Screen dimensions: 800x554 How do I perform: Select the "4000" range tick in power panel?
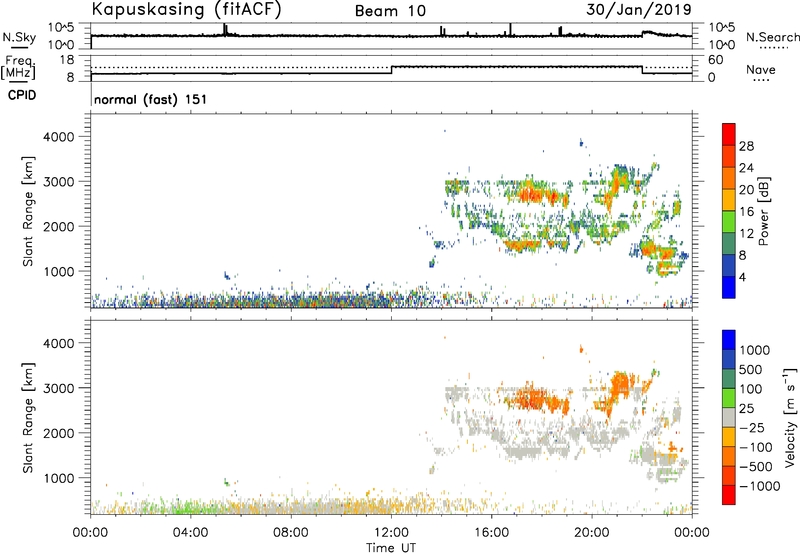[x=59, y=137]
